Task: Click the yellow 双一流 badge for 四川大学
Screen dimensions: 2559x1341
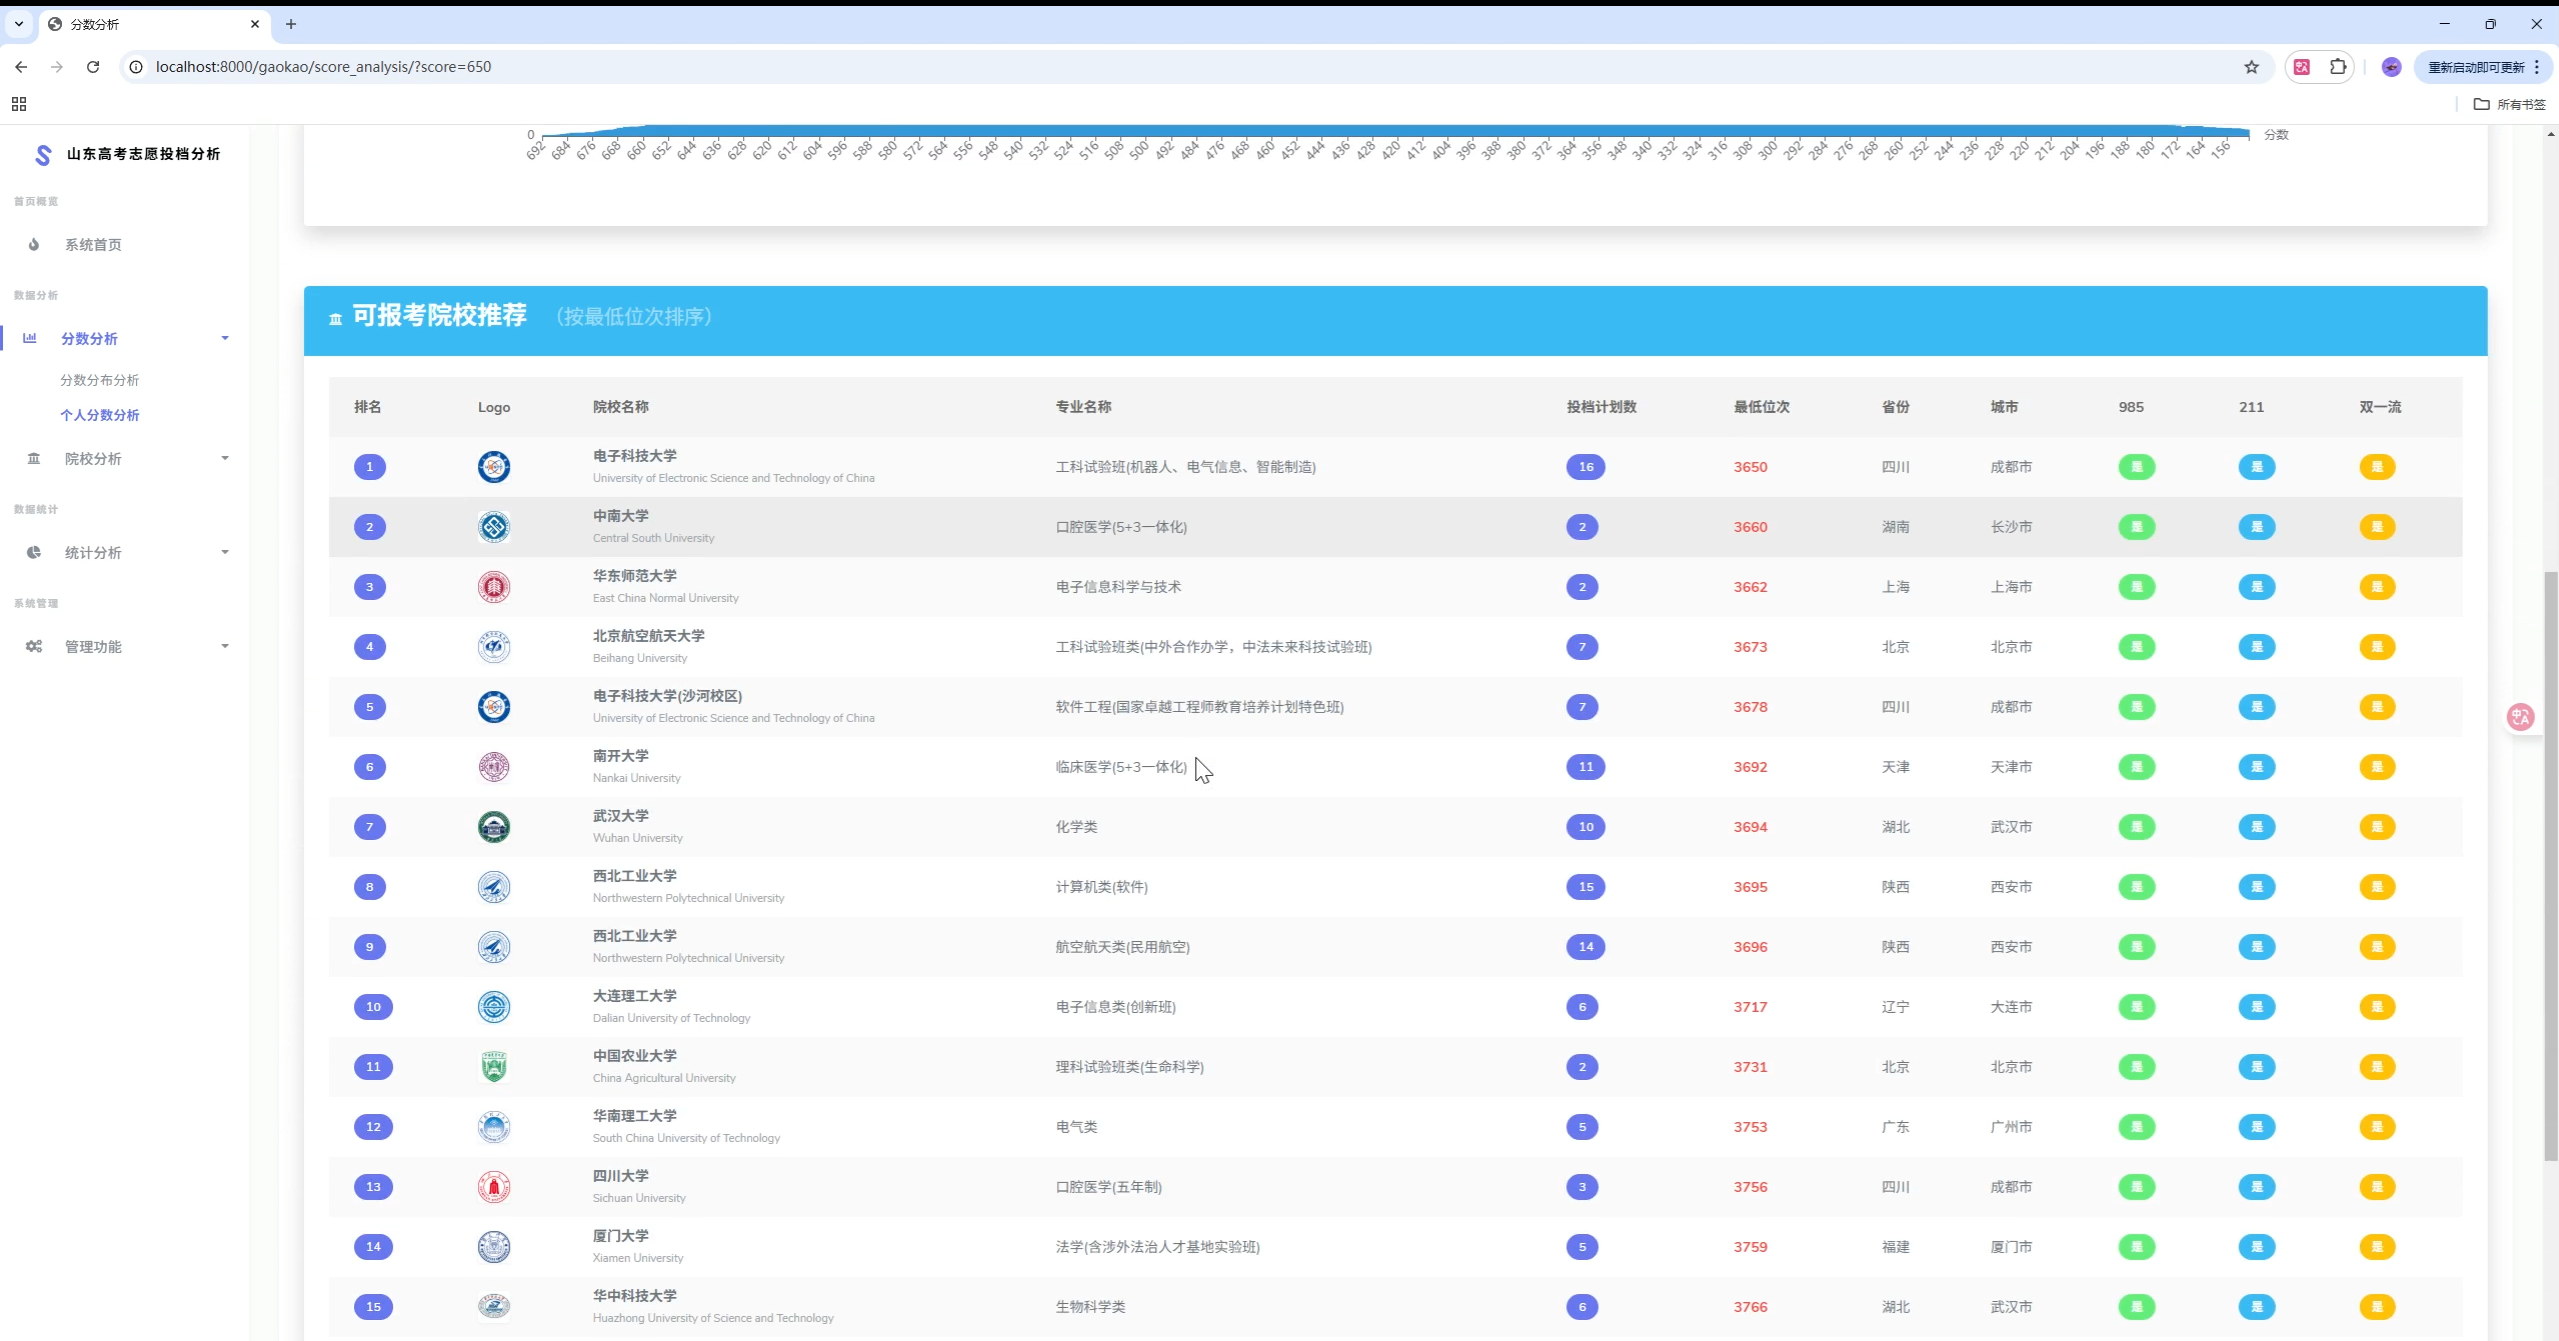Action: click(x=2377, y=1187)
